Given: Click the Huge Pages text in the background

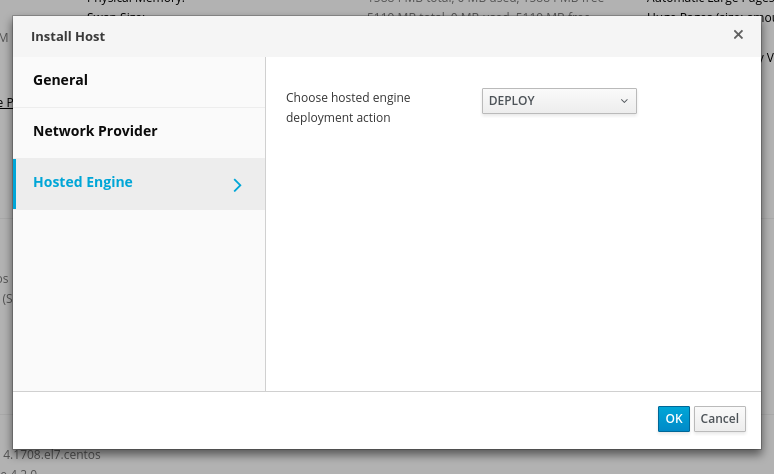Looking at the screenshot, I should pos(690,16).
